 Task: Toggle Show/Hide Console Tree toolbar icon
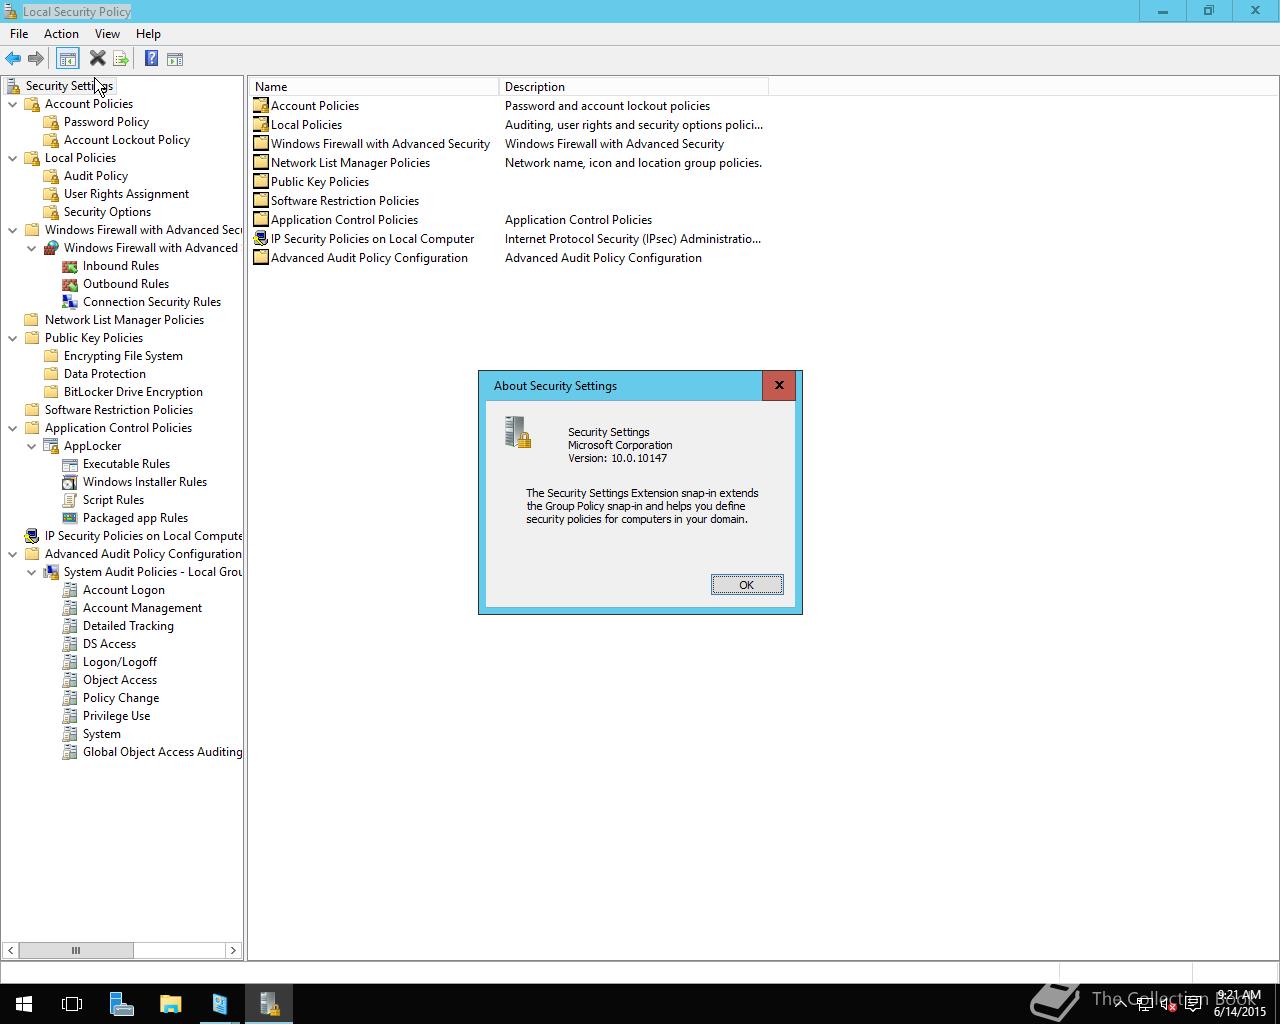(67, 59)
